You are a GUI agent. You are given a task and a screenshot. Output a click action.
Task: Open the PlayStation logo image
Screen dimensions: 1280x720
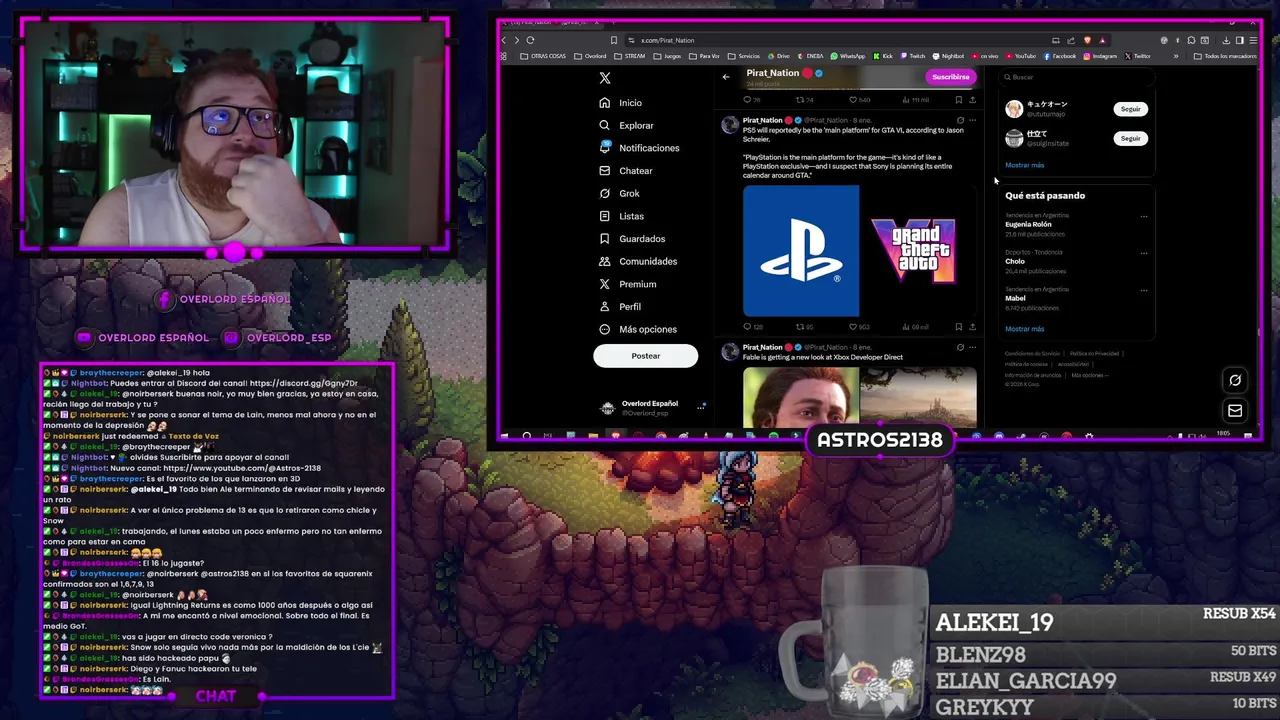pyautogui.click(x=801, y=251)
